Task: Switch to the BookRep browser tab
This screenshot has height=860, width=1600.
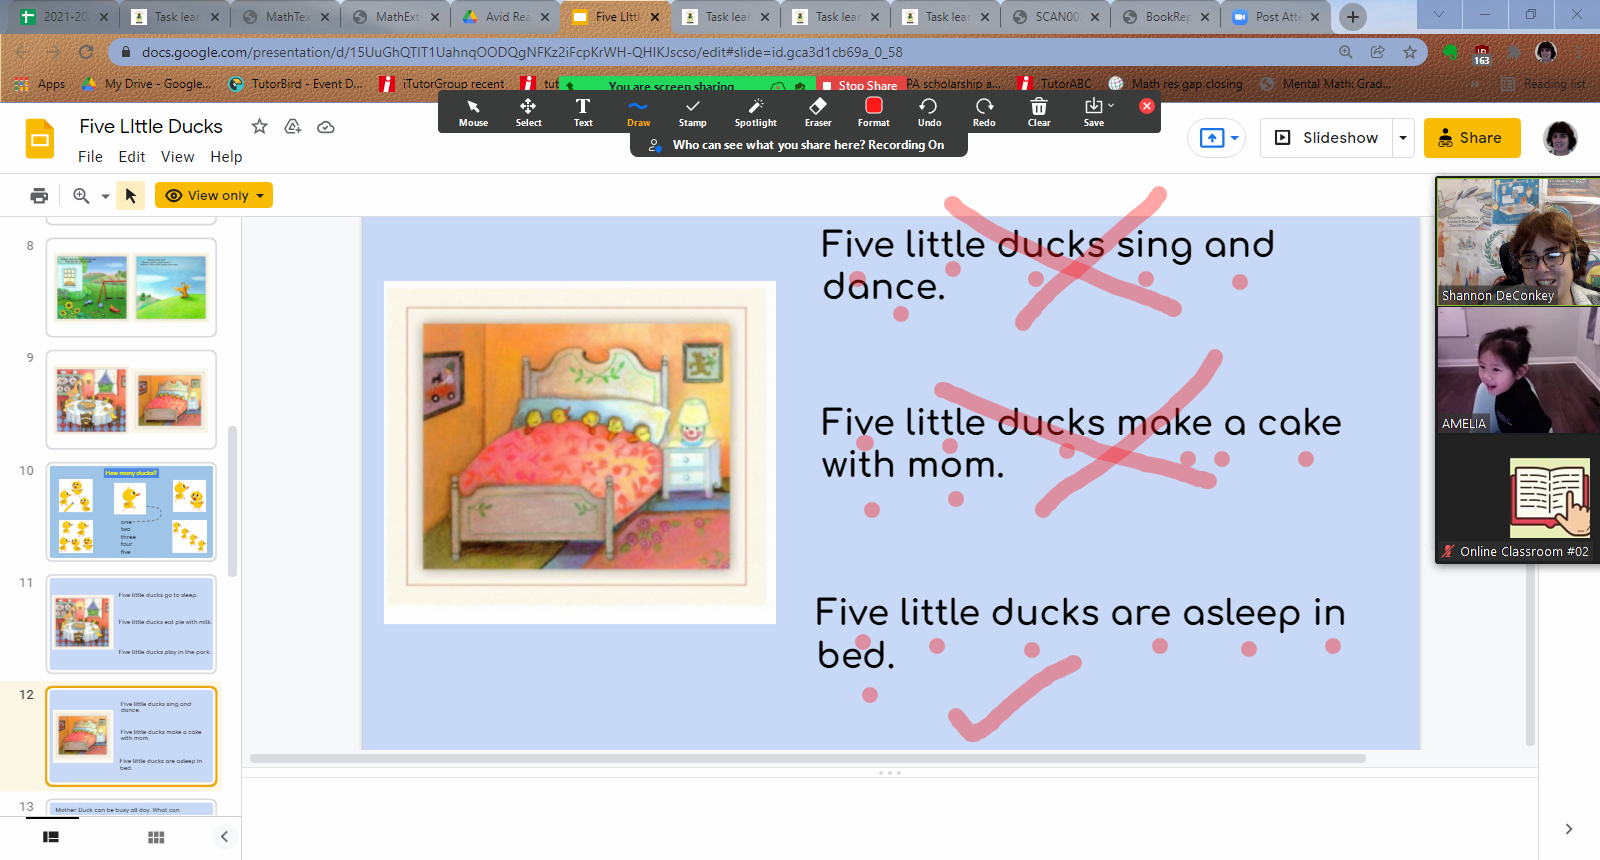Action: 1165,17
